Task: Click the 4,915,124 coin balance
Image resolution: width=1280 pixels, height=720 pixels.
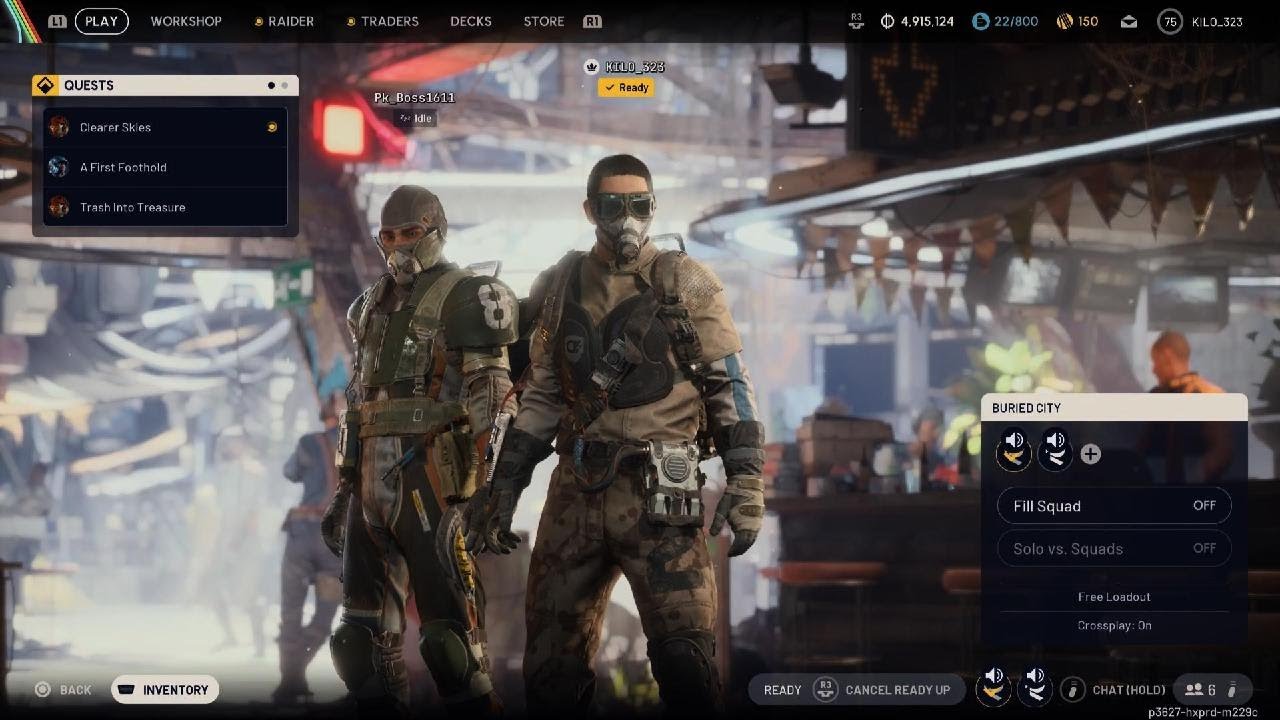Action: [927, 21]
